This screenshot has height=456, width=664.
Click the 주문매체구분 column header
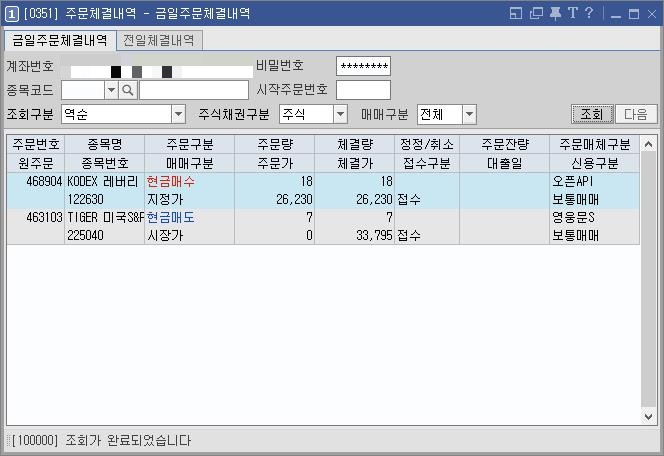(595, 145)
